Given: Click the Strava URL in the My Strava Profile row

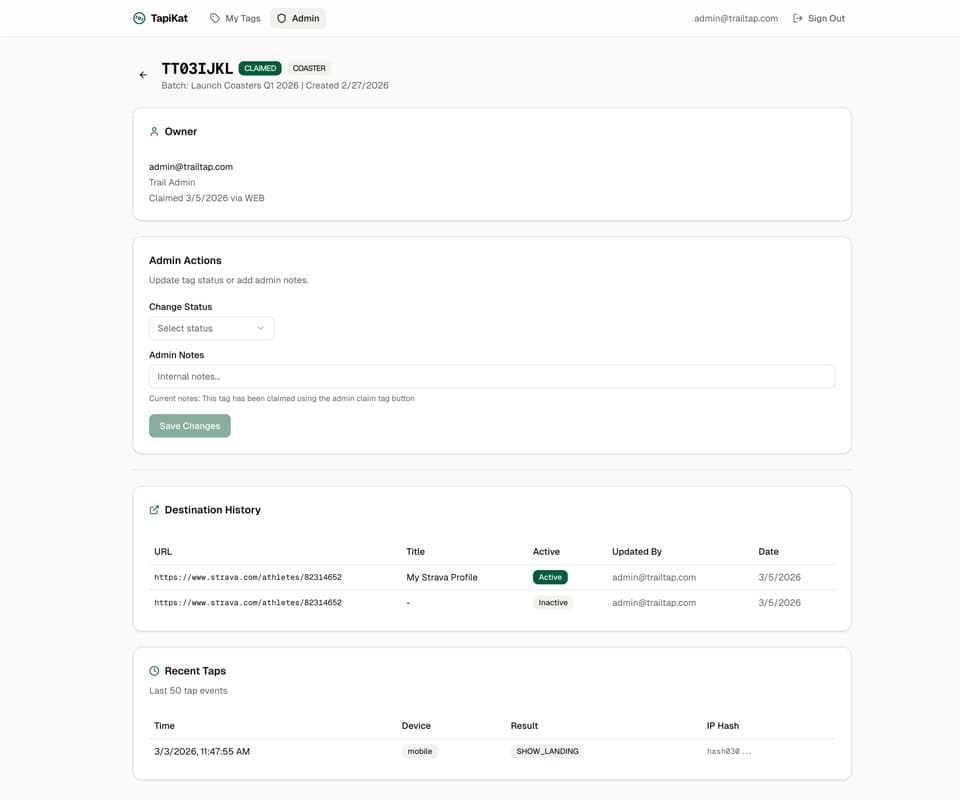Looking at the screenshot, I should [248, 577].
